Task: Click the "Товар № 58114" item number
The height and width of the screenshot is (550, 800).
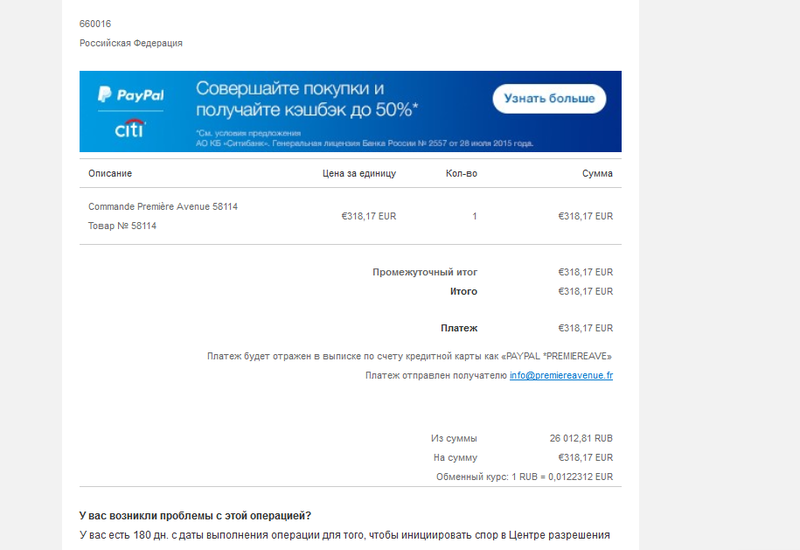Action: click(x=122, y=226)
